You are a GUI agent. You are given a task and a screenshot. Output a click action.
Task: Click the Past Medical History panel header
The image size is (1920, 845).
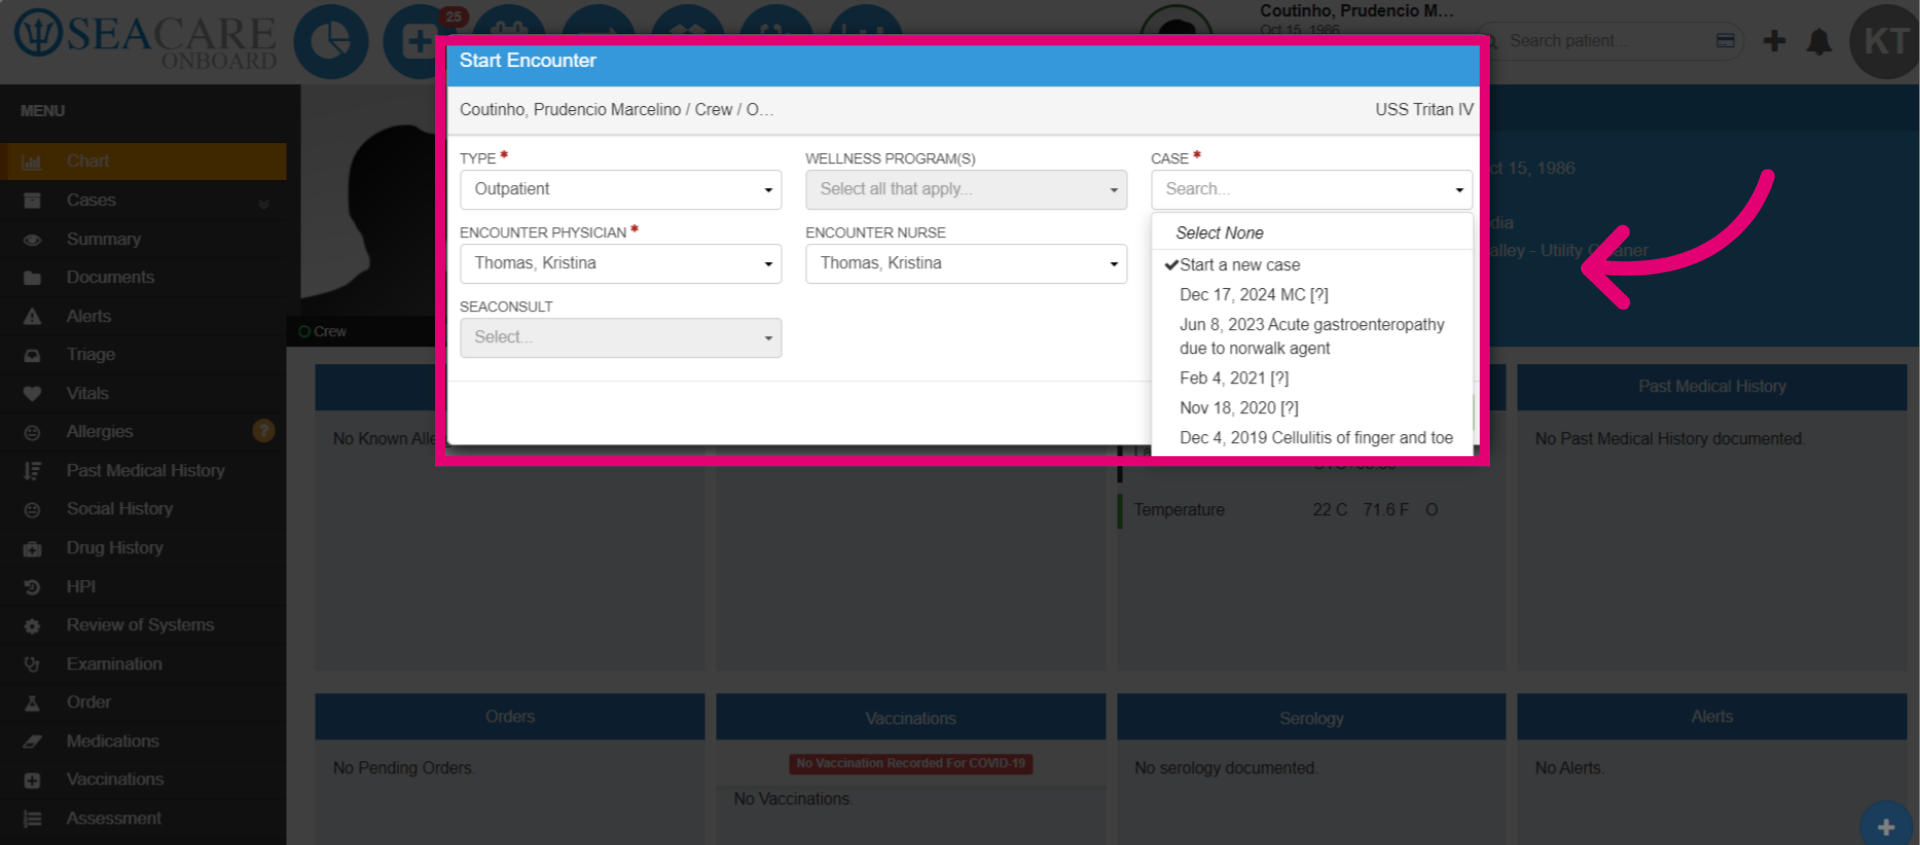[x=1712, y=387]
